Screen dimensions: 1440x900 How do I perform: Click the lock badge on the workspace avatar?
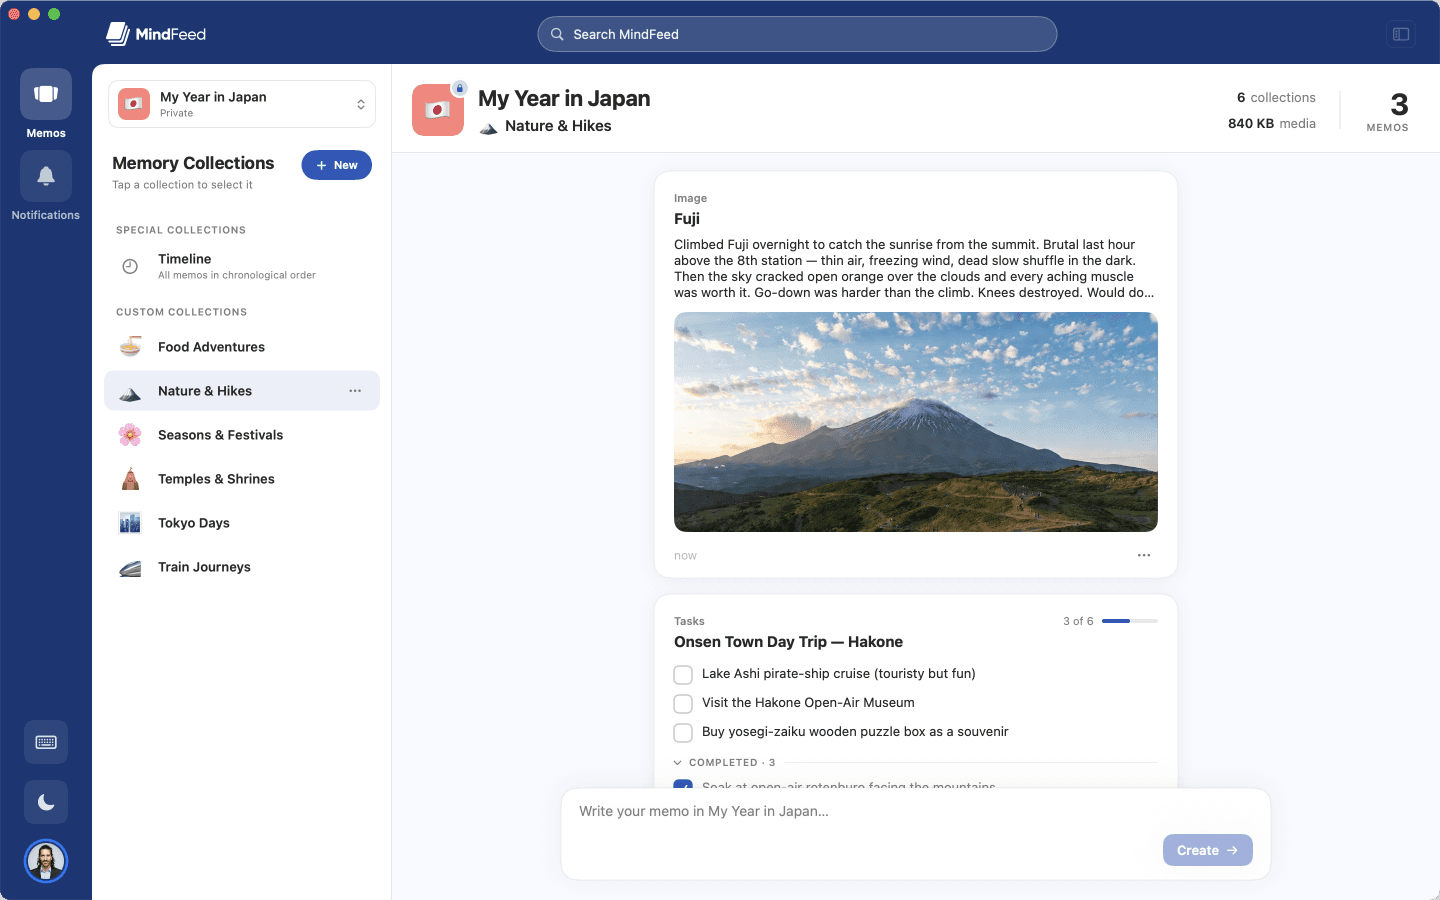[460, 88]
